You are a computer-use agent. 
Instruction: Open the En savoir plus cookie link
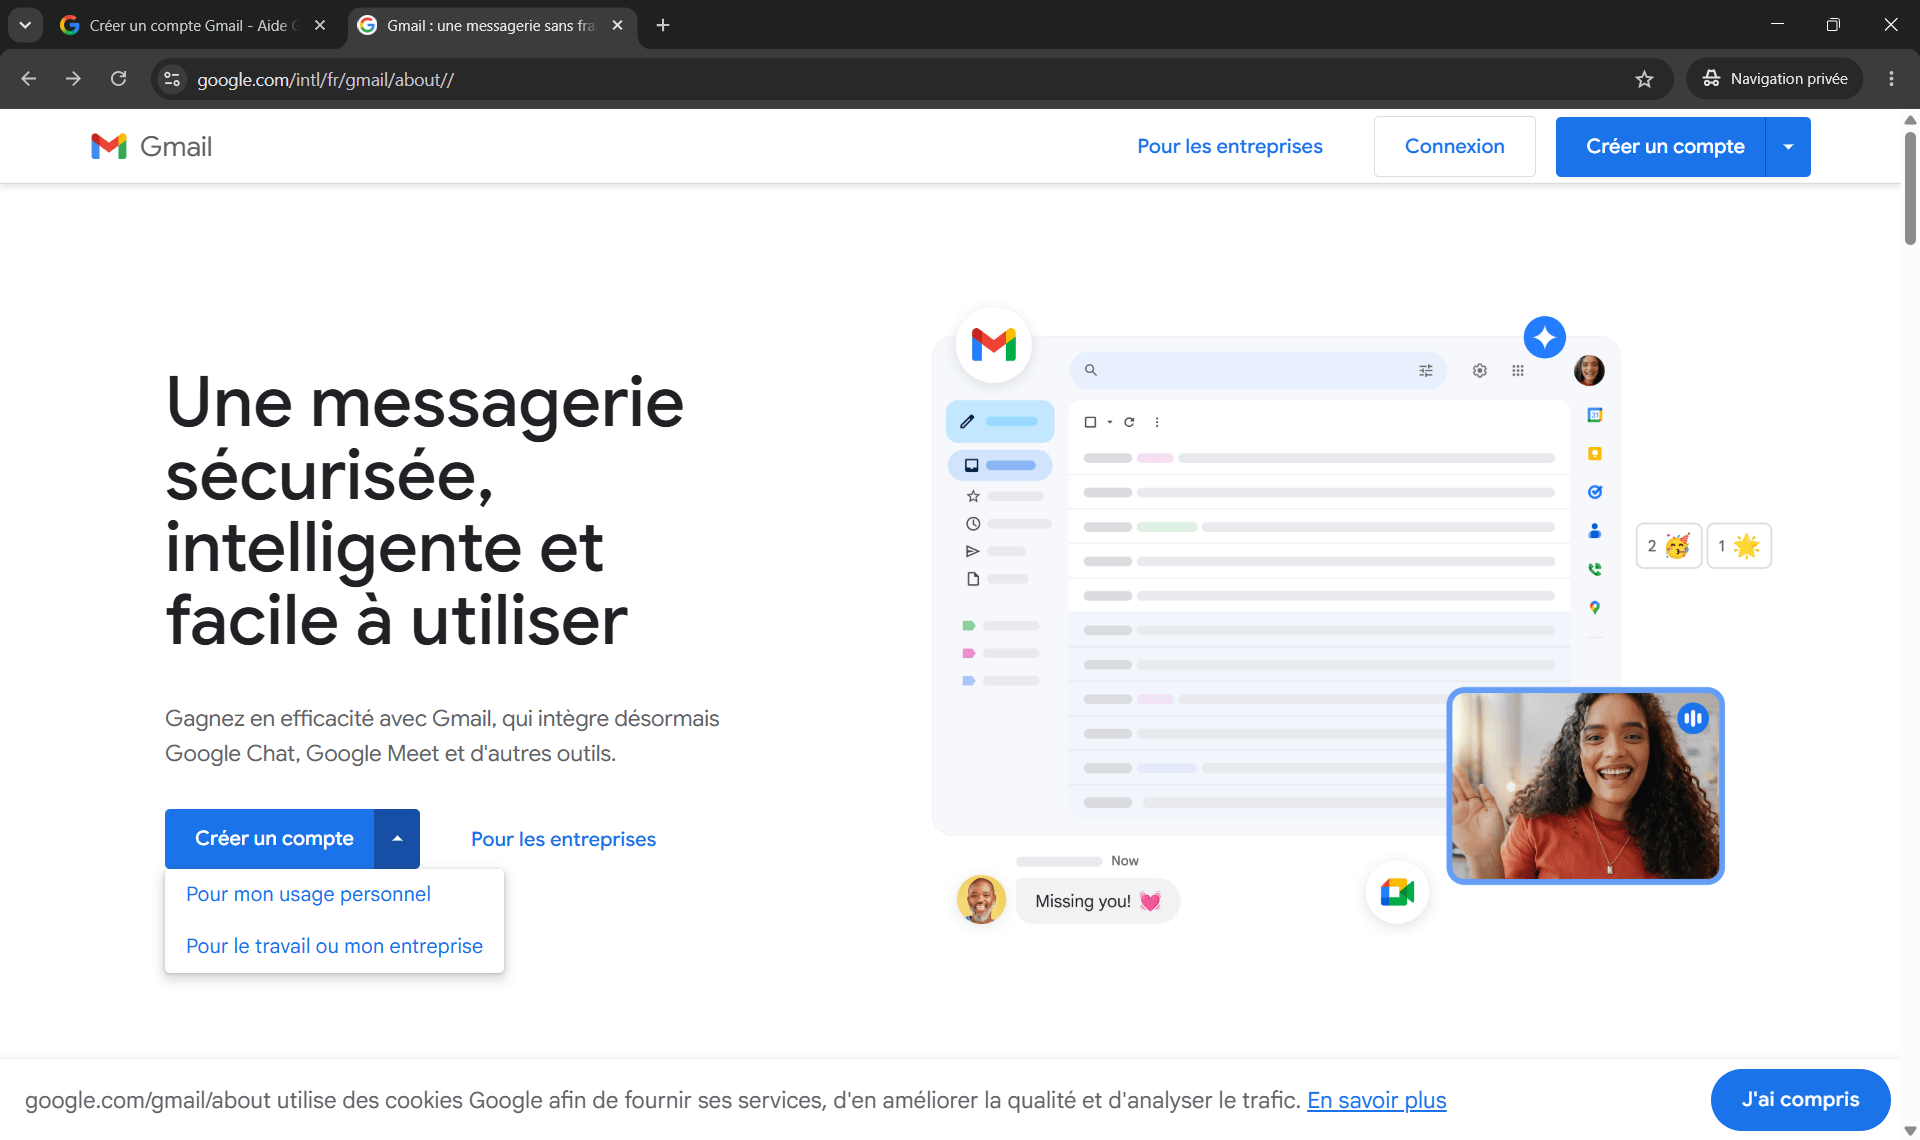pos(1376,1100)
